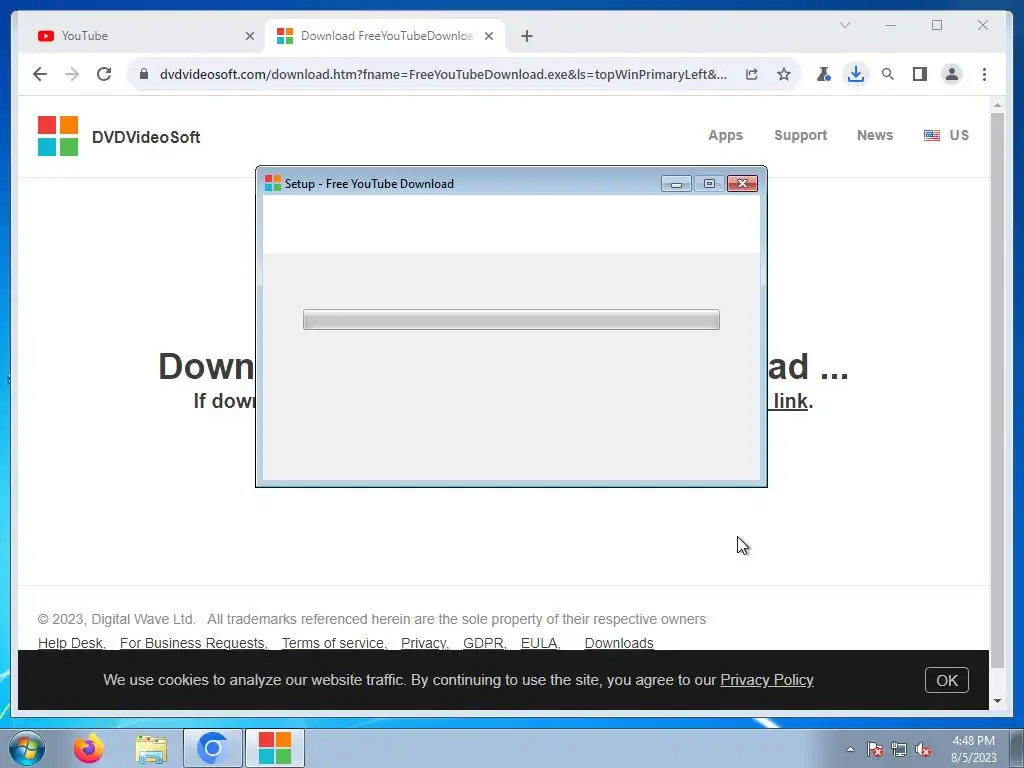Close the YouTube tab

[249, 36]
